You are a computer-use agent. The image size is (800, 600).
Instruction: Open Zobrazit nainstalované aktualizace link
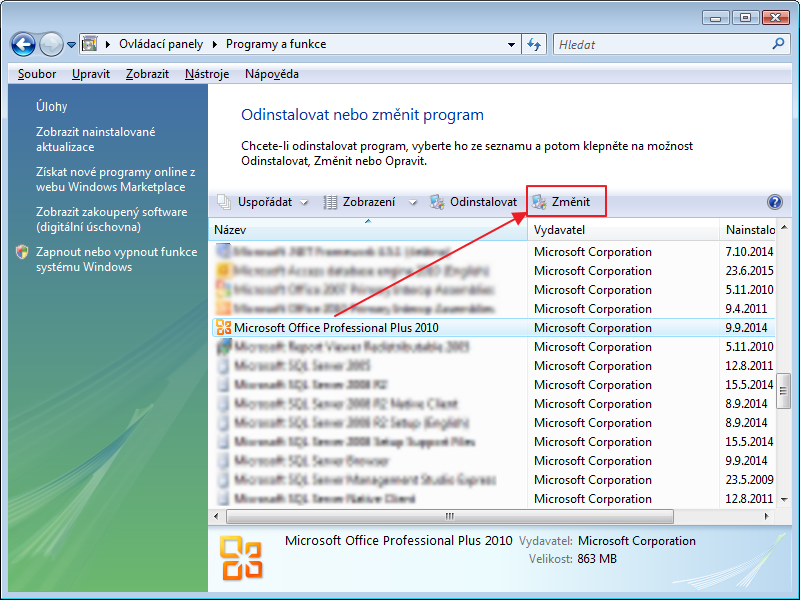tap(95, 139)
